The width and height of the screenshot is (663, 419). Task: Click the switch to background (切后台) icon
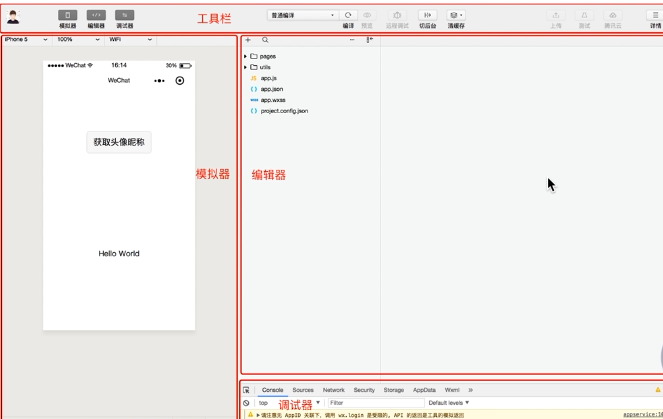coord(427,15)
